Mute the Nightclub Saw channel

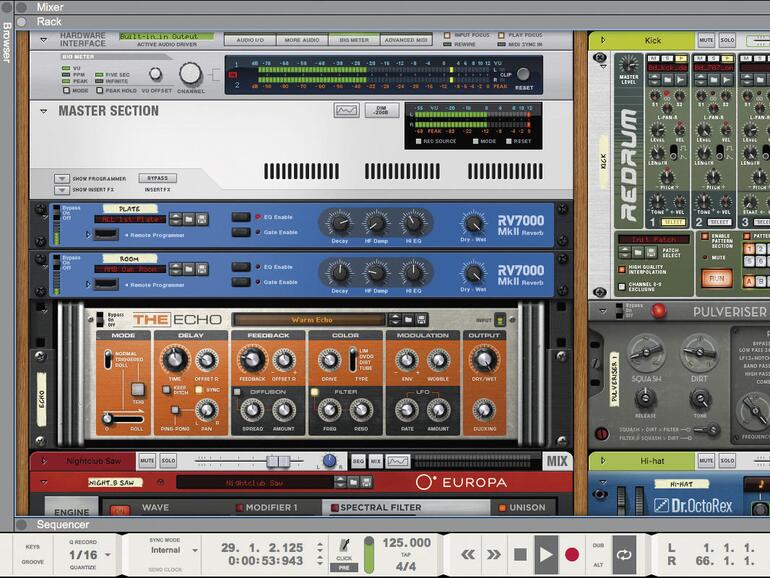pos(147,461)
